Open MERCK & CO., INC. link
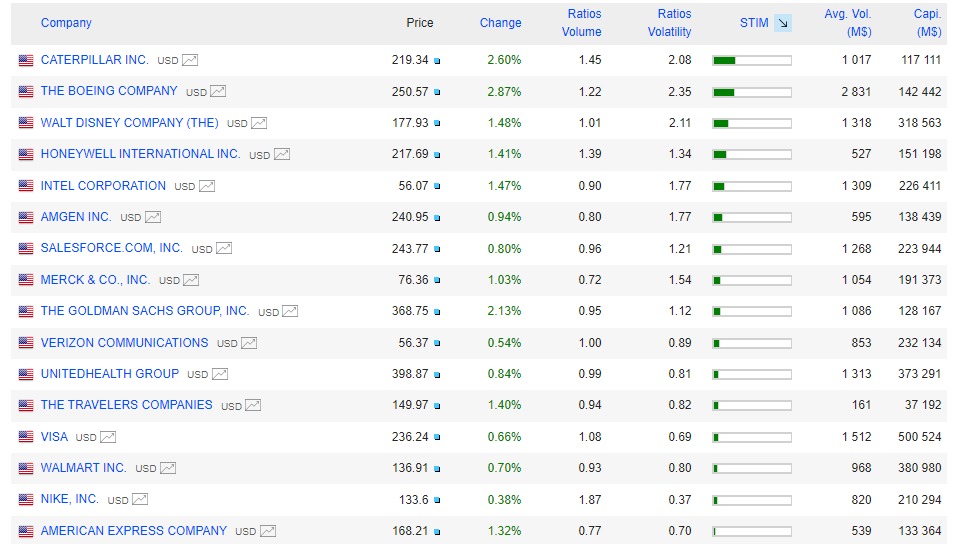This screenshot has width=965, height=544. [x=95, y=279]
